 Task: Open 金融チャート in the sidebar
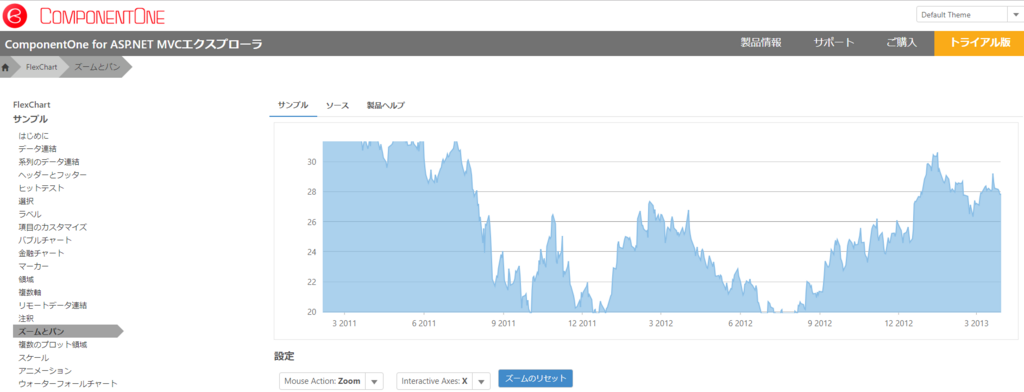point(41,253)
